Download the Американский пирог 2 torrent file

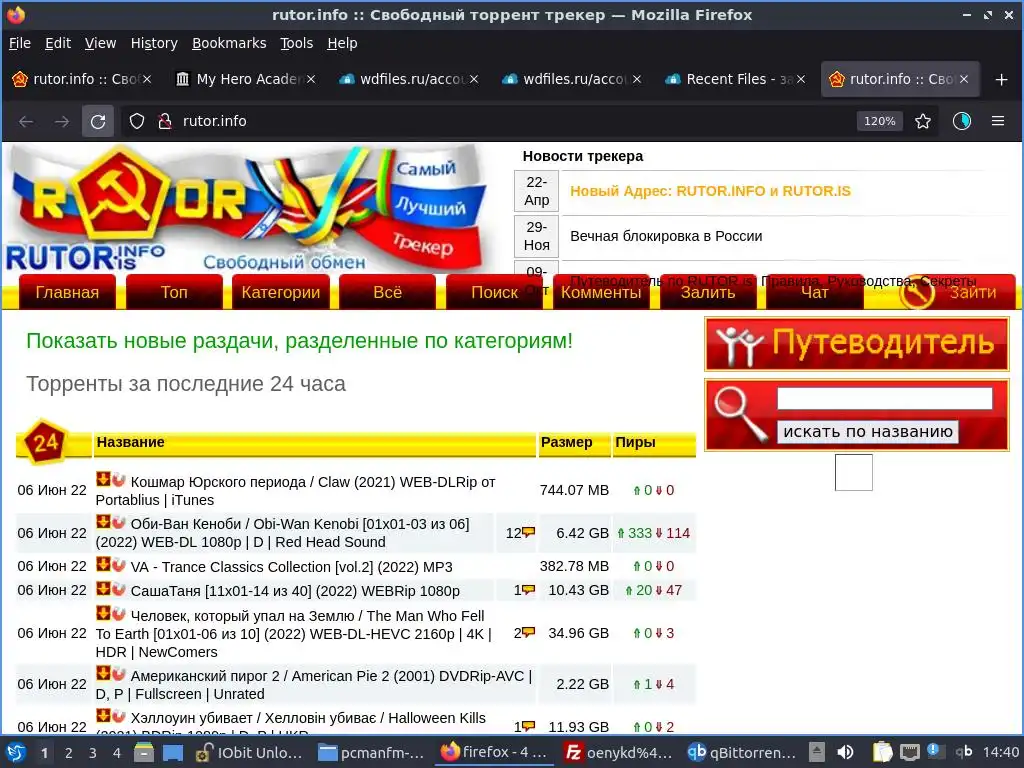click(103, 673)
